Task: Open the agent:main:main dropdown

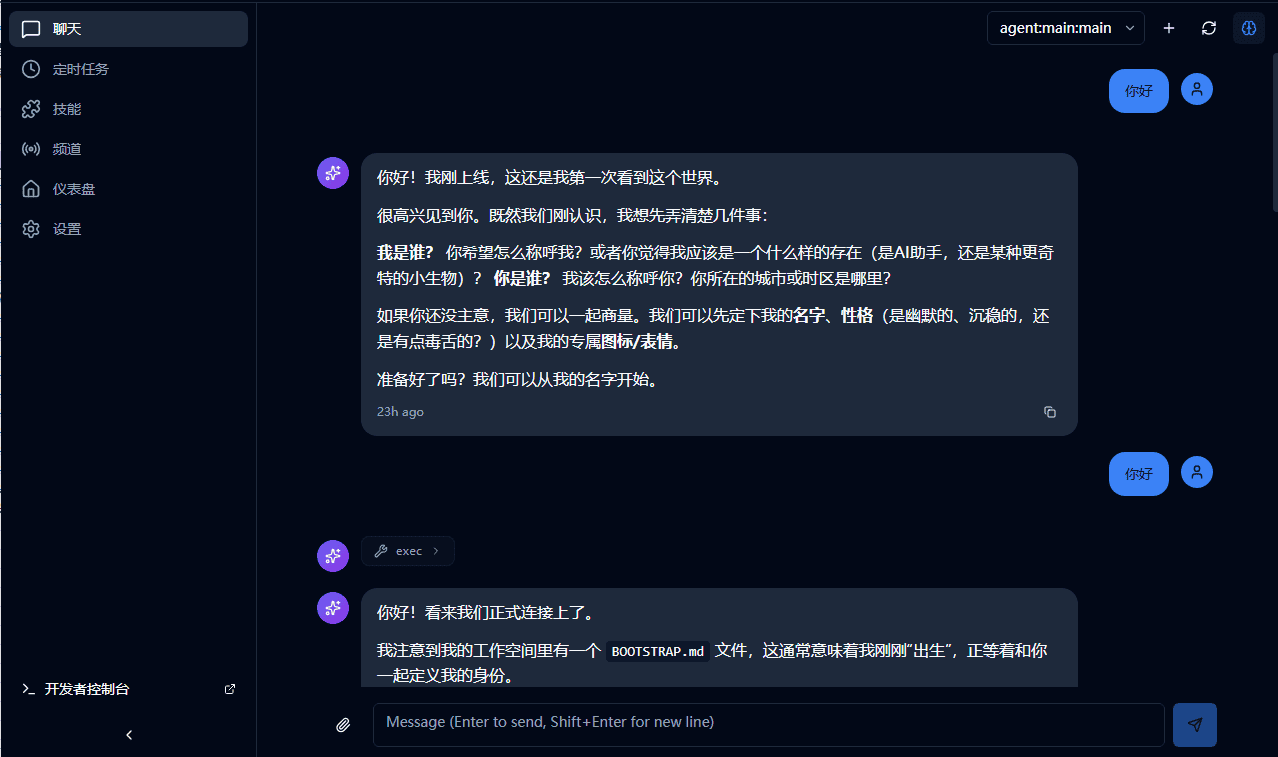Action: pos(1065,28)
